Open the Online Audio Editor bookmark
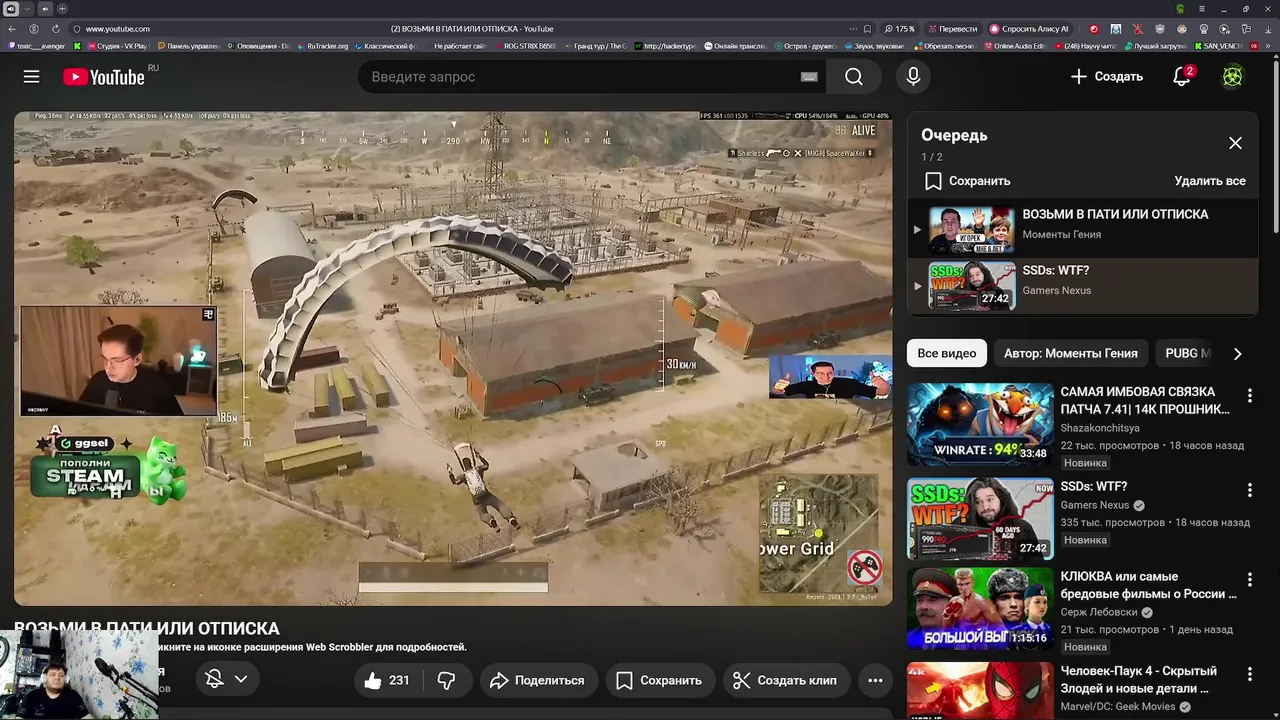The image size is (1280, 720). [x=1014, y=46]
